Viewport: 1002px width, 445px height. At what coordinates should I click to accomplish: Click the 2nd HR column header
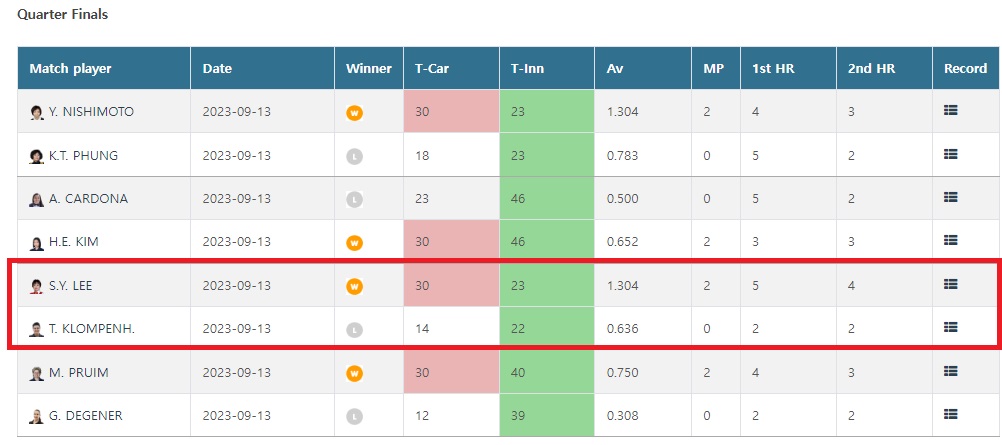(x=871, y=68)
